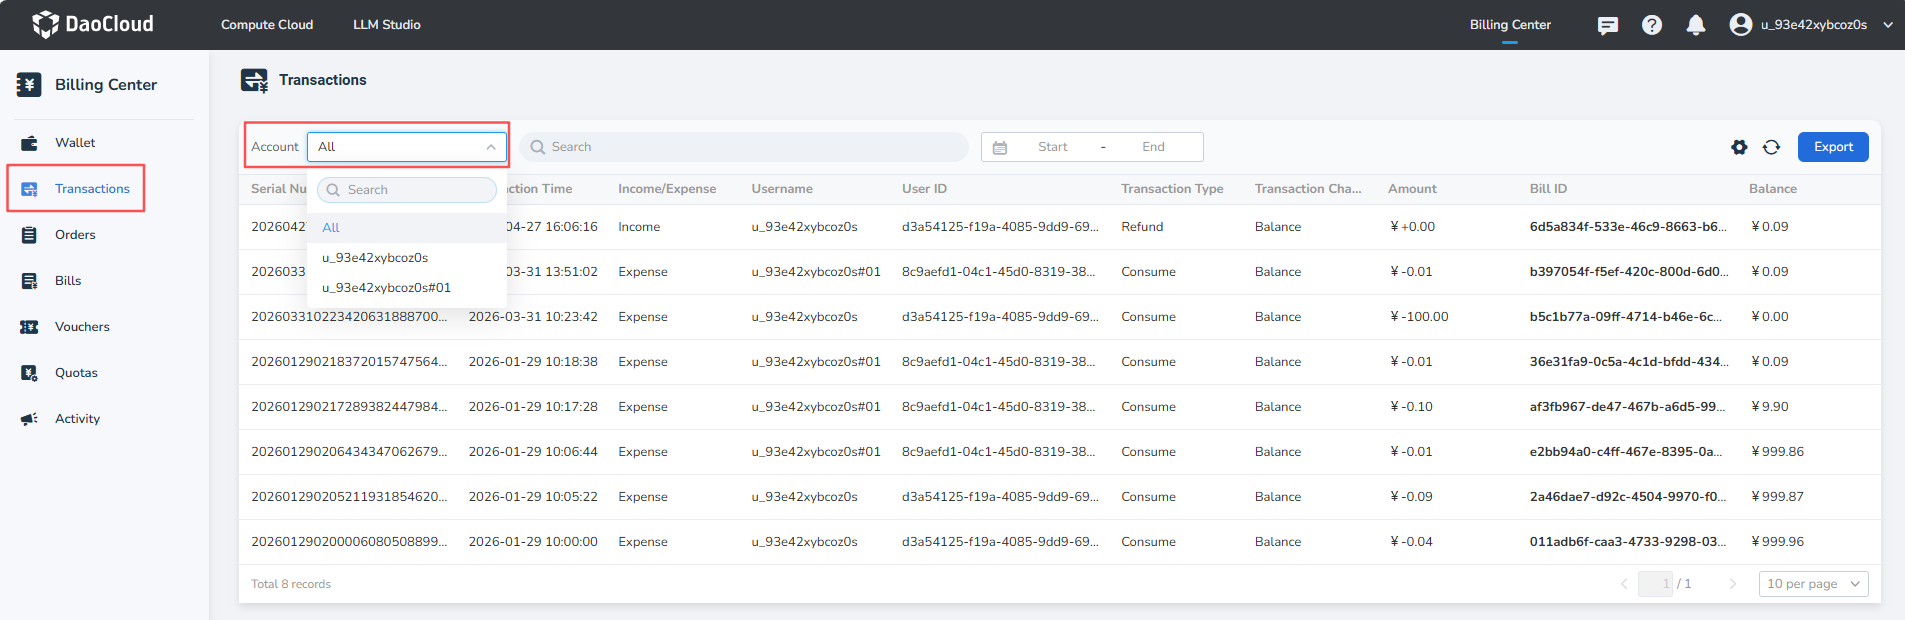Click the transactions Search field

coord(743,147)
